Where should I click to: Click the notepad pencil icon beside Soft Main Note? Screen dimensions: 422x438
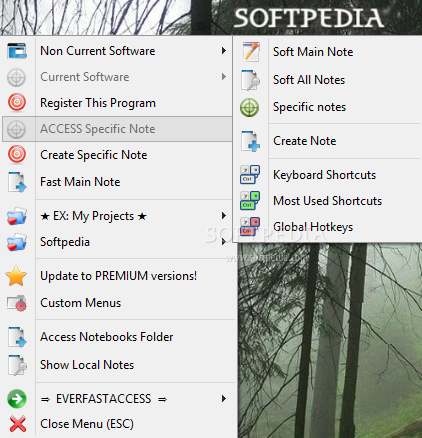tap(251, 52)
